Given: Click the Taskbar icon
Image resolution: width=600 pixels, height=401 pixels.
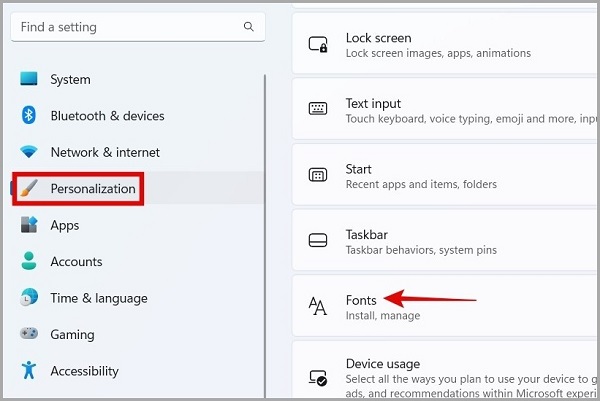Looking at the screenshot, I should (x=318, y=240).
